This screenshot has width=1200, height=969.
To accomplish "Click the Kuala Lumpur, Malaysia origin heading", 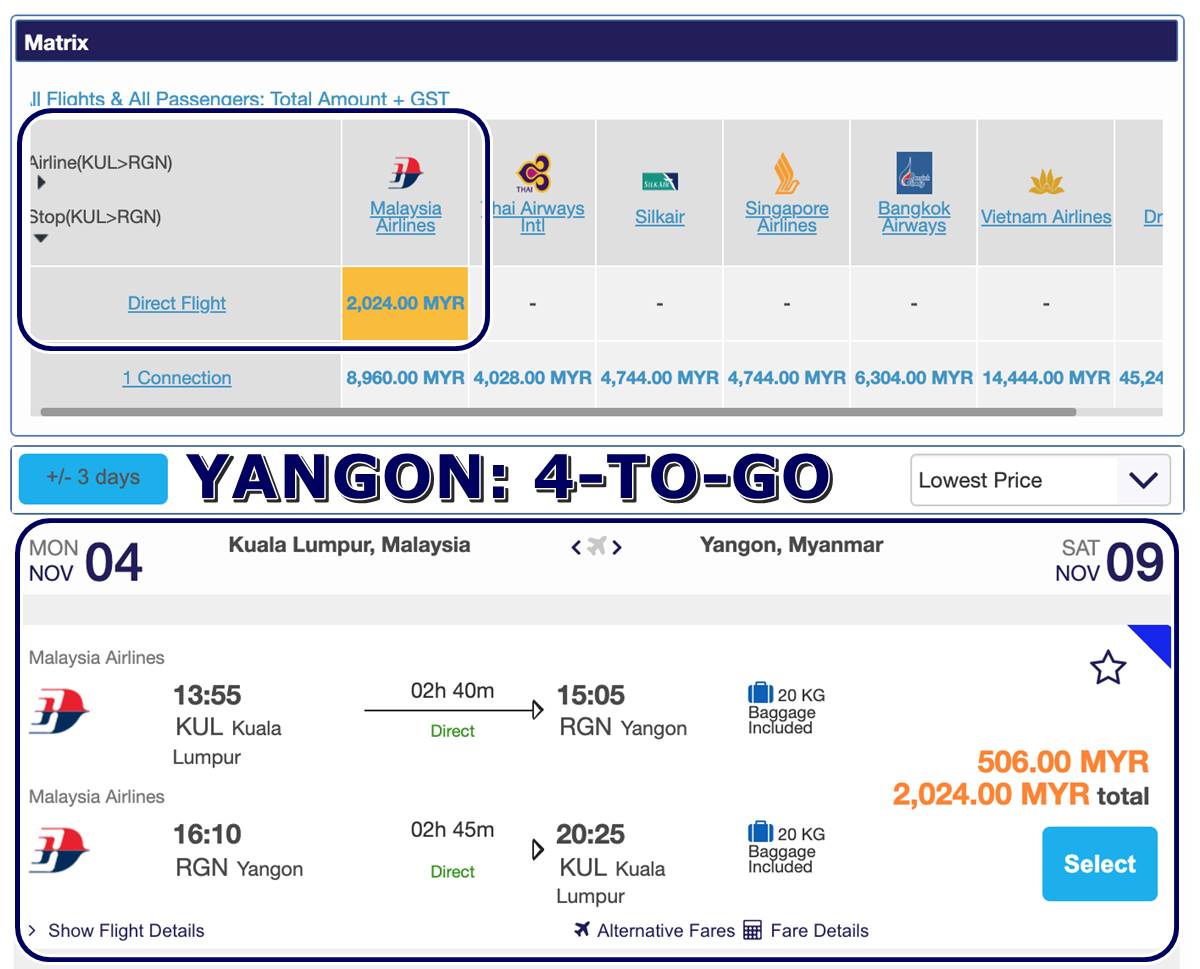I will pyautogui.click(x=349, y=545).
